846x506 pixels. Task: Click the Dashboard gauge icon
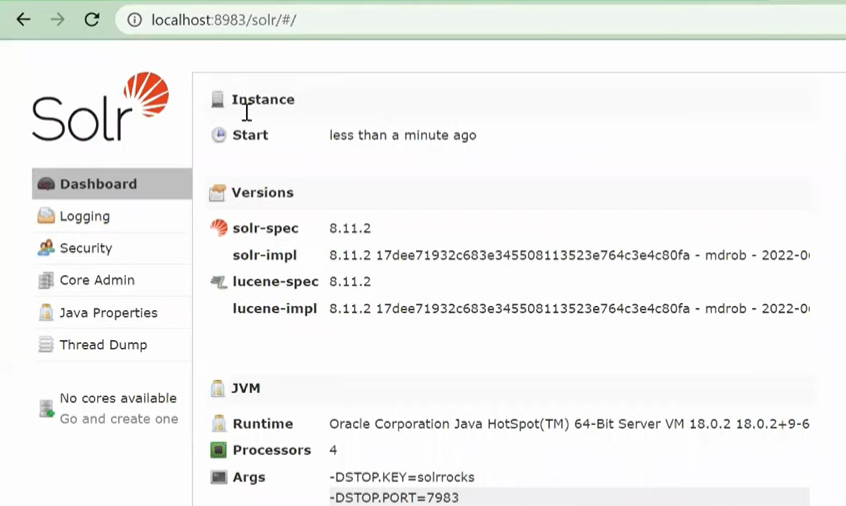(x=46, y=184)
